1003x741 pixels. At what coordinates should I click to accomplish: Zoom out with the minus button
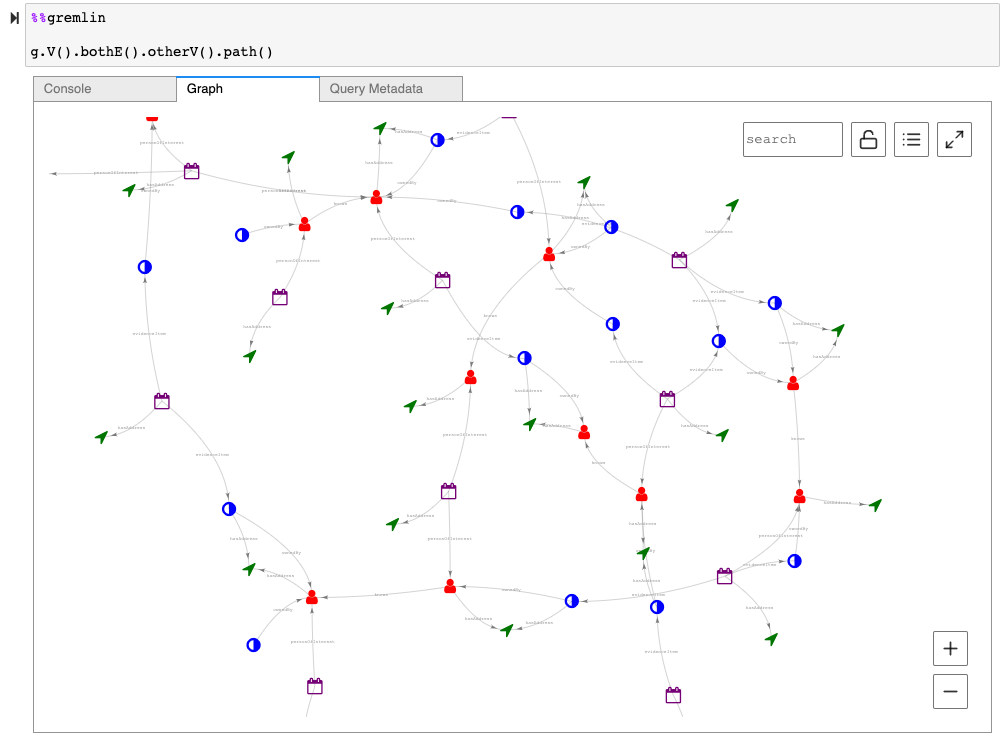950,691
